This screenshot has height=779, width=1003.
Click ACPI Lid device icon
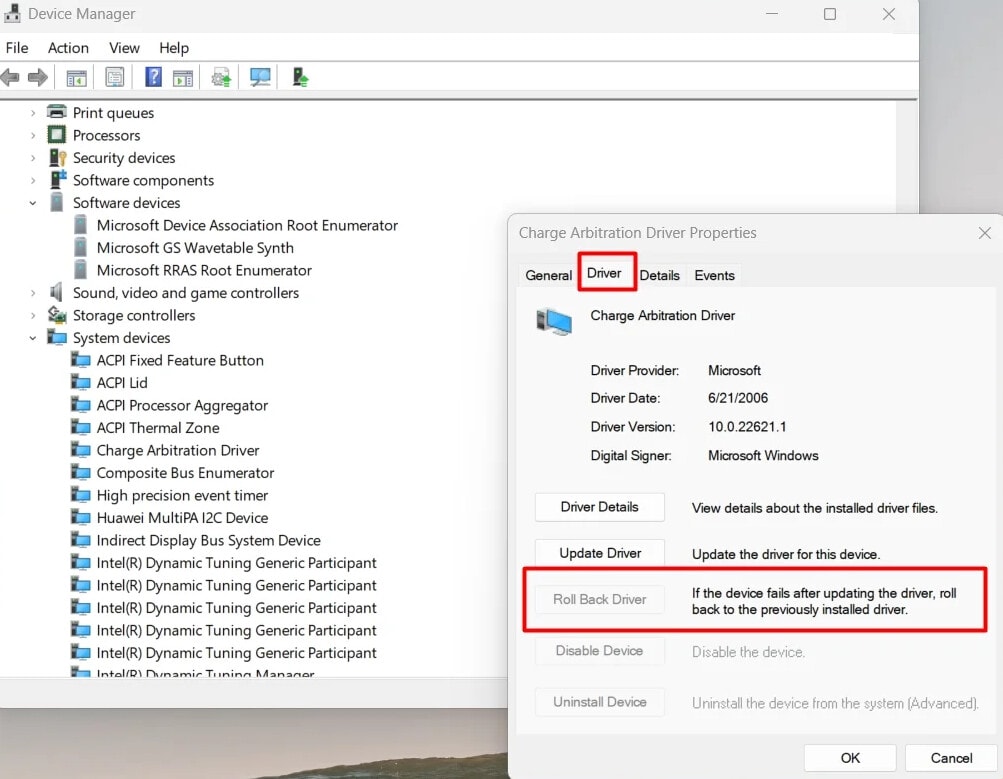coord(81,382)
